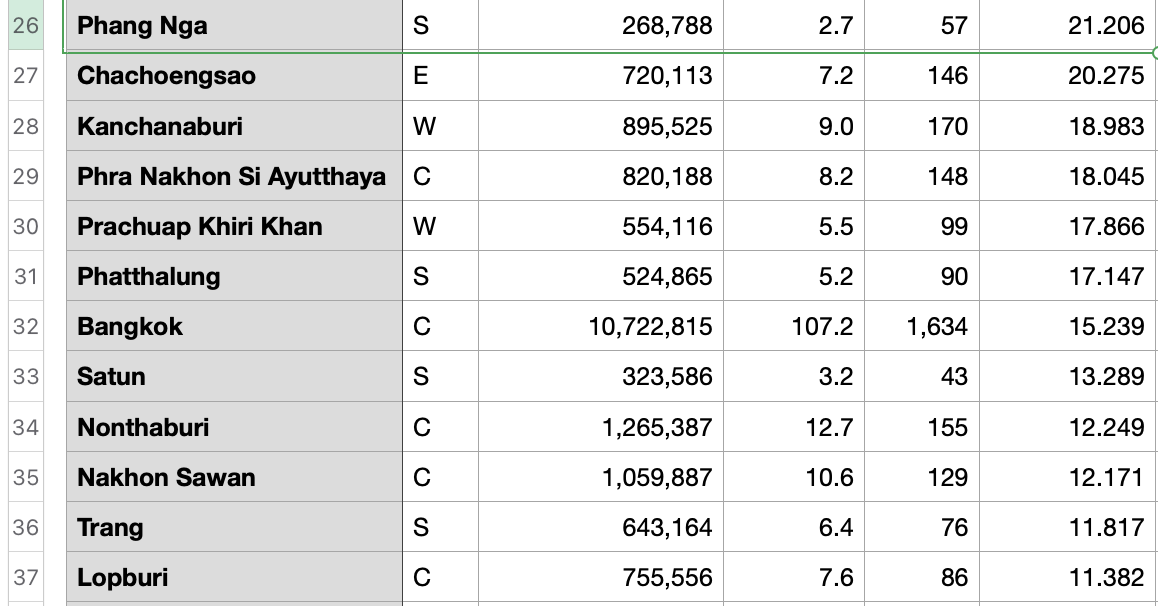The image size is (1158, 606).
Task: Select Kanchanaburi's region cell W
Action: point(440,126)
